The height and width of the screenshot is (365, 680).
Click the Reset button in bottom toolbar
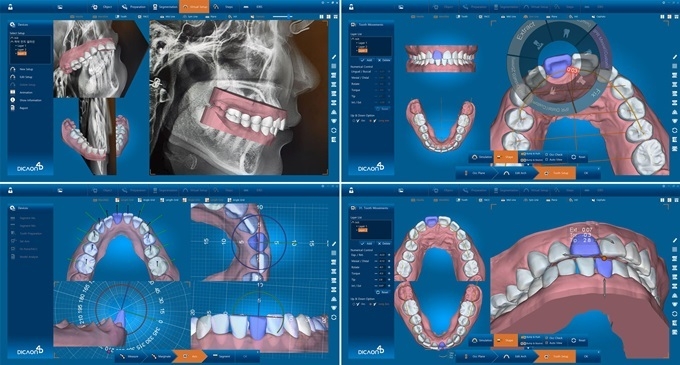tap(579, 157)
